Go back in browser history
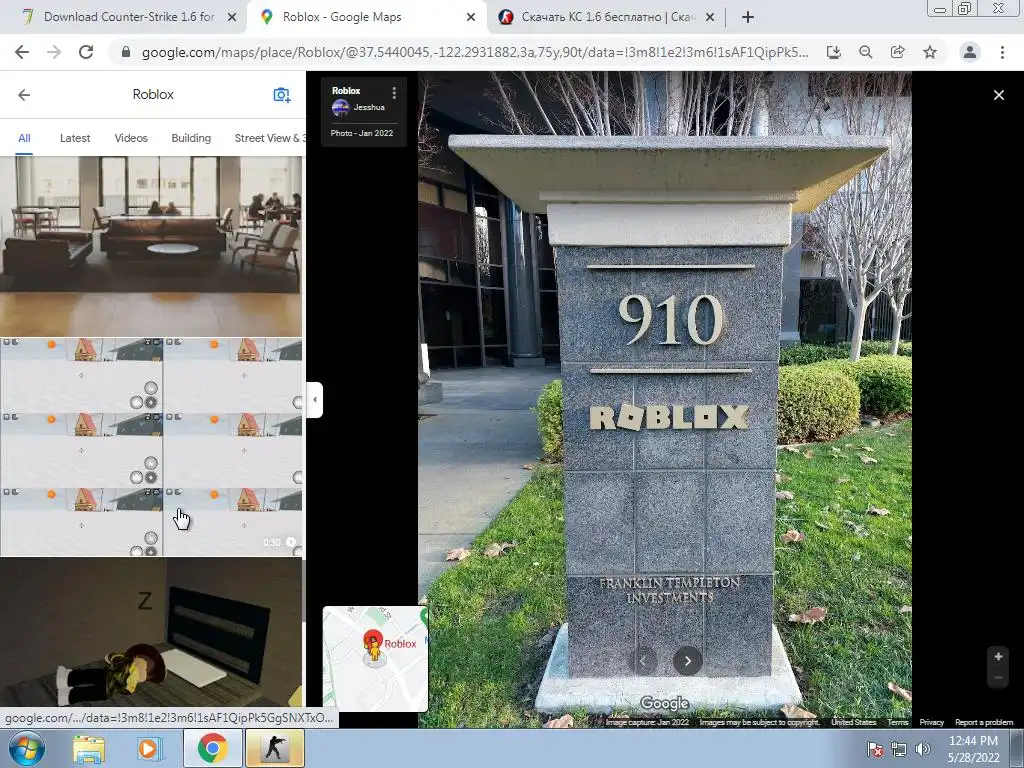This screenshot has height=768, width=1024. [x=22, y=52]
